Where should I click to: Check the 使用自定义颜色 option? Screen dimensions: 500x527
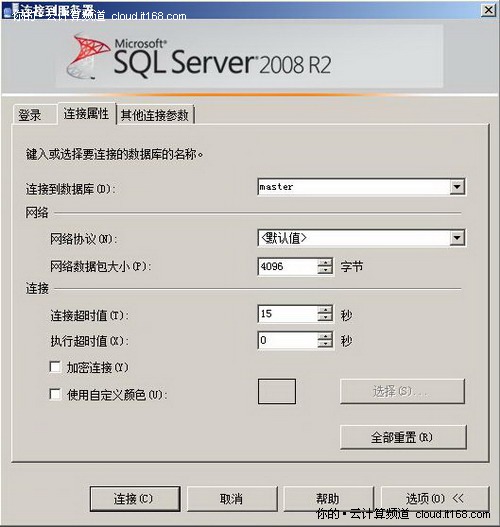[x=55, y=394]
